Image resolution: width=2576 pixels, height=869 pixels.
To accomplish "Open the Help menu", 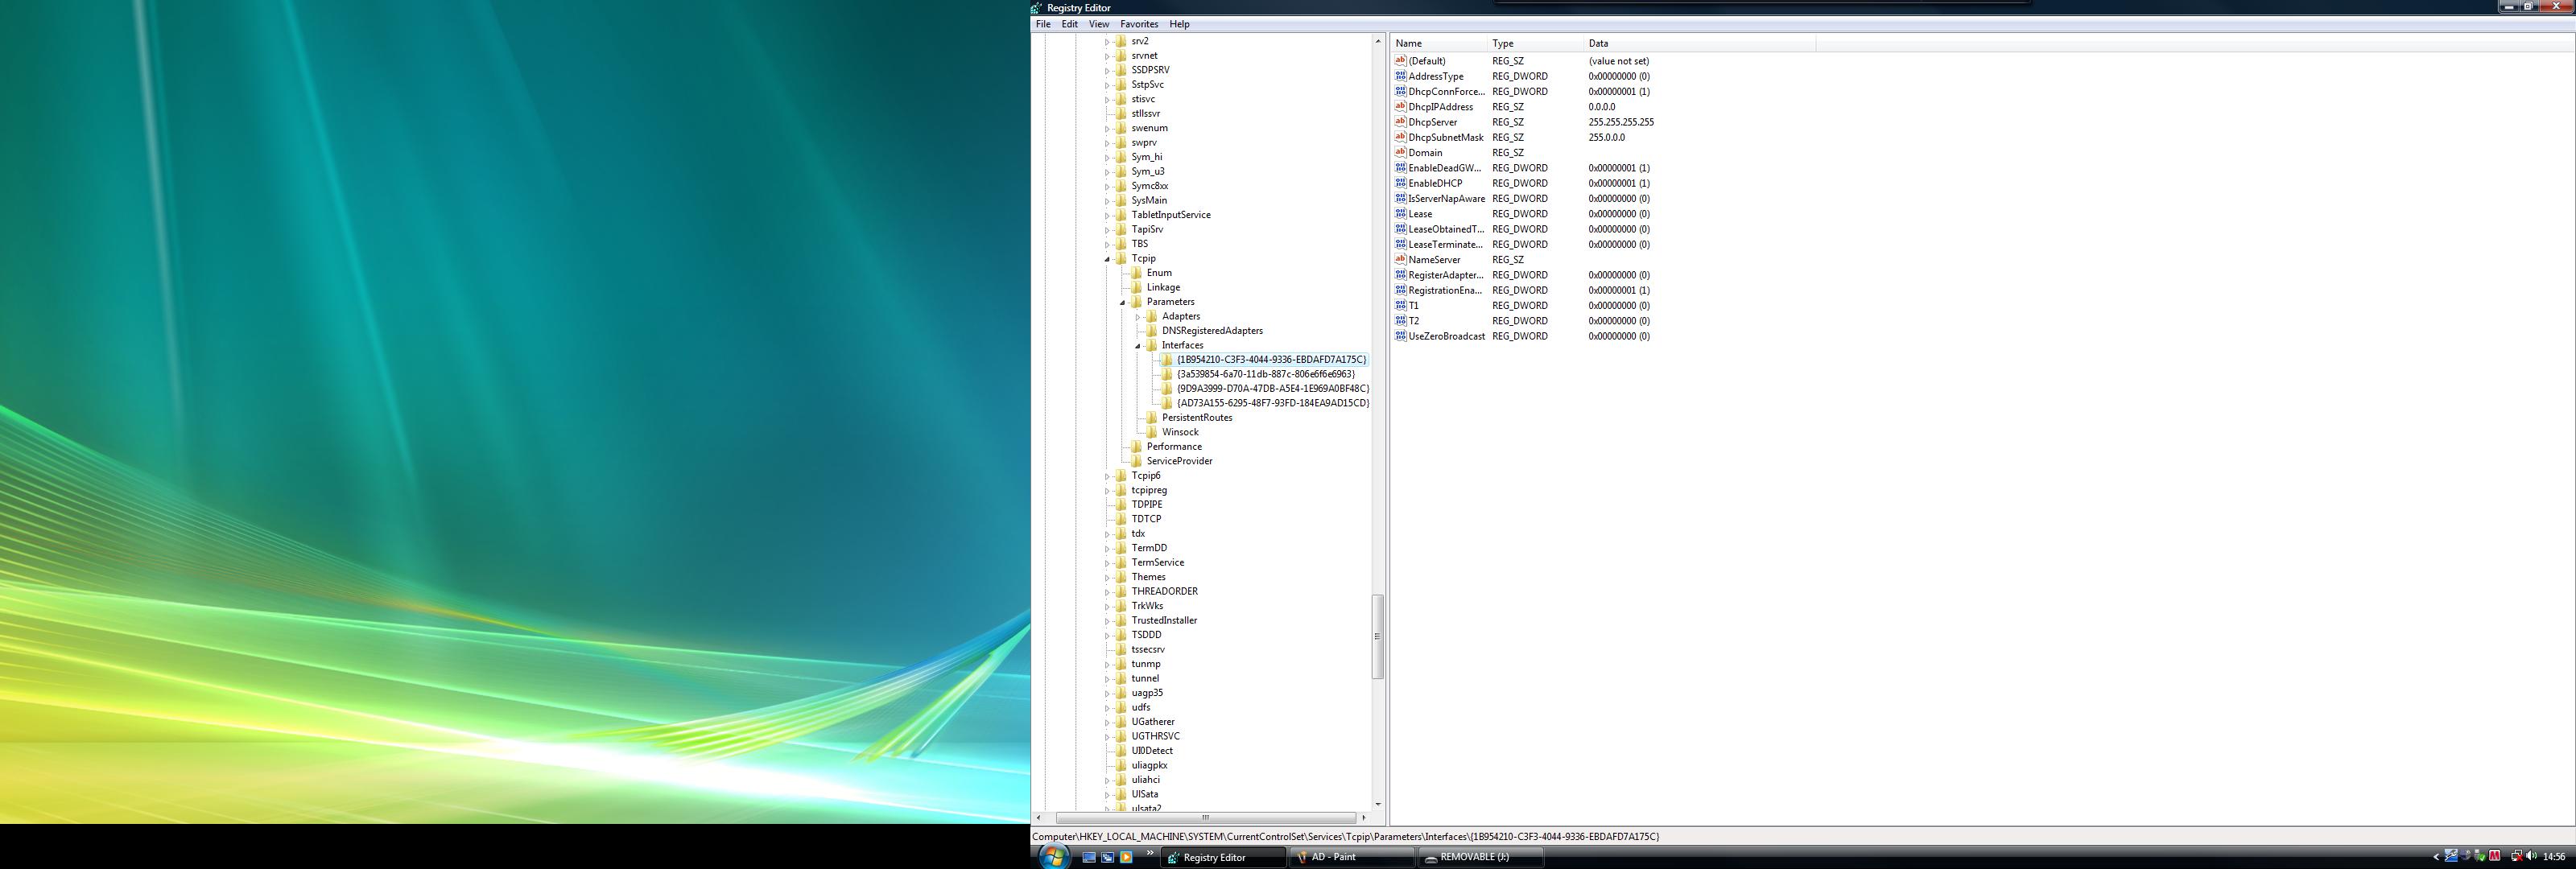I will coord(1179,24).
